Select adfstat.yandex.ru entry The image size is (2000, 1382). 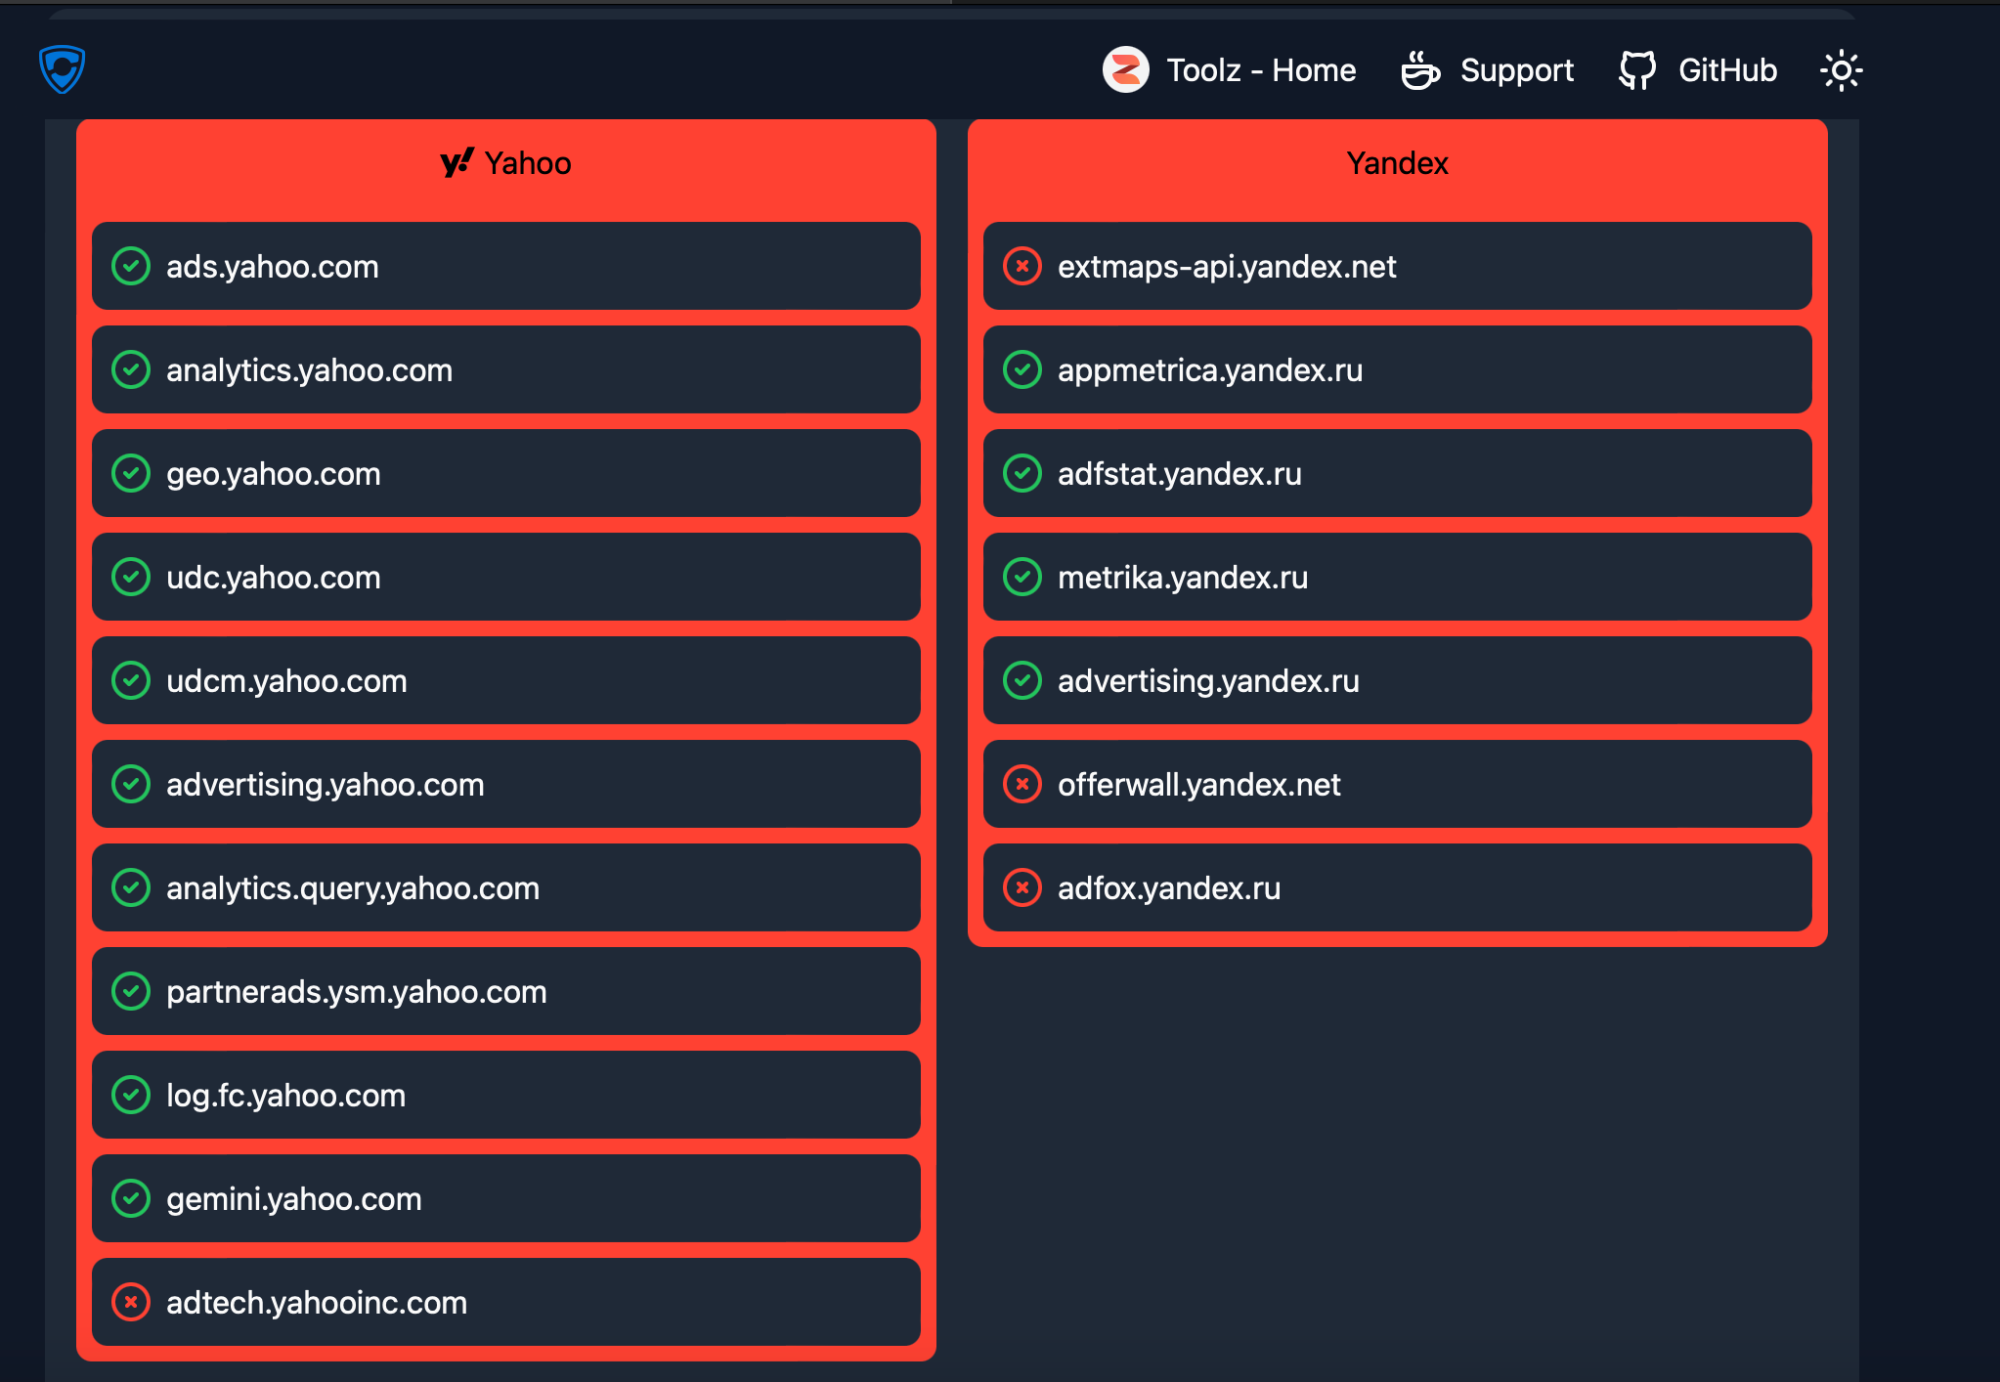tap(1397, 473)
